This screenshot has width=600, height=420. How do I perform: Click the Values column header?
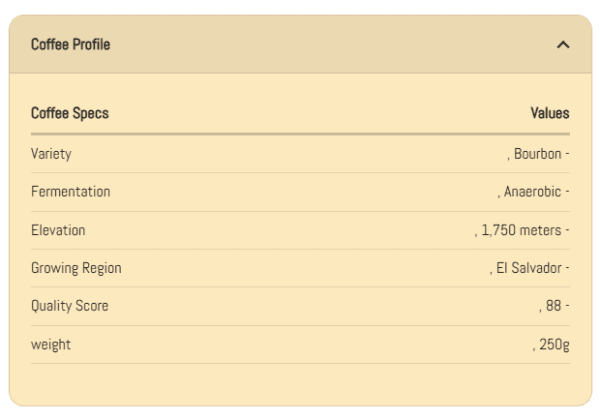[549, 113]
